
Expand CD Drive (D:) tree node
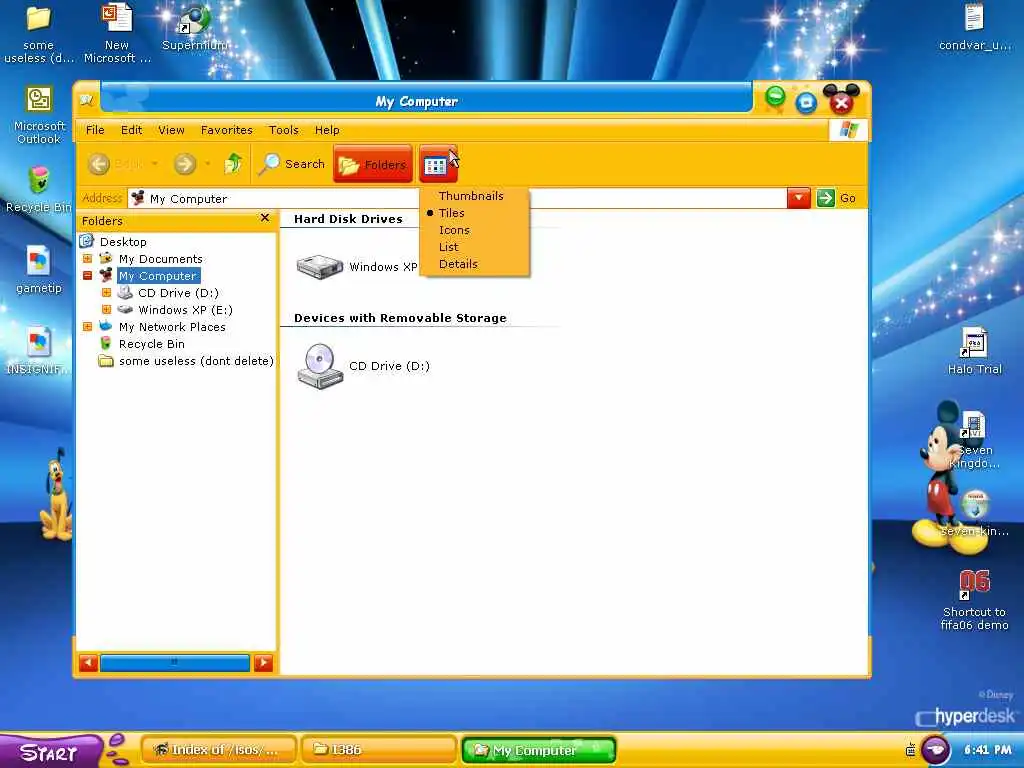pos(106,293)
